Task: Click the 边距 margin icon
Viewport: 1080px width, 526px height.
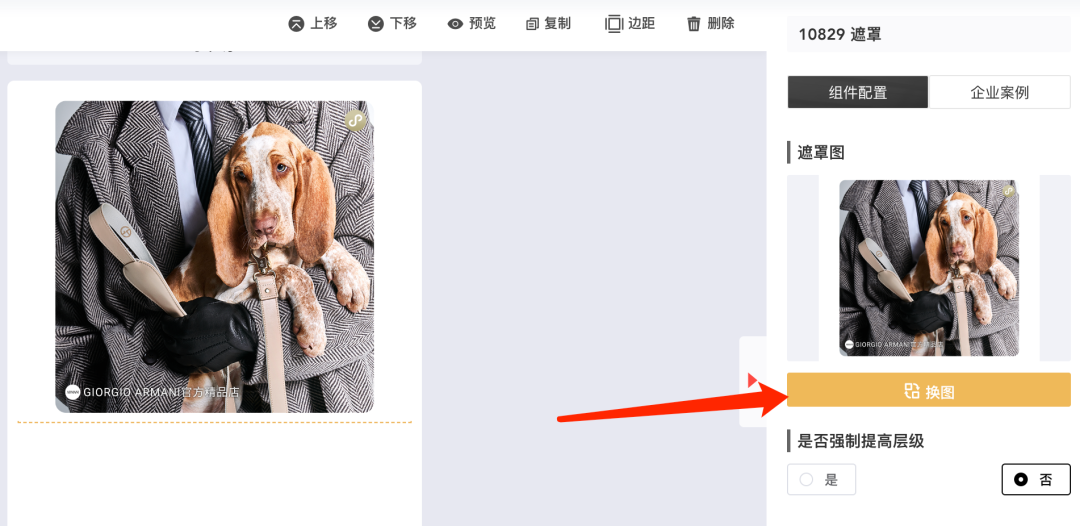Action: pos(613,24)
